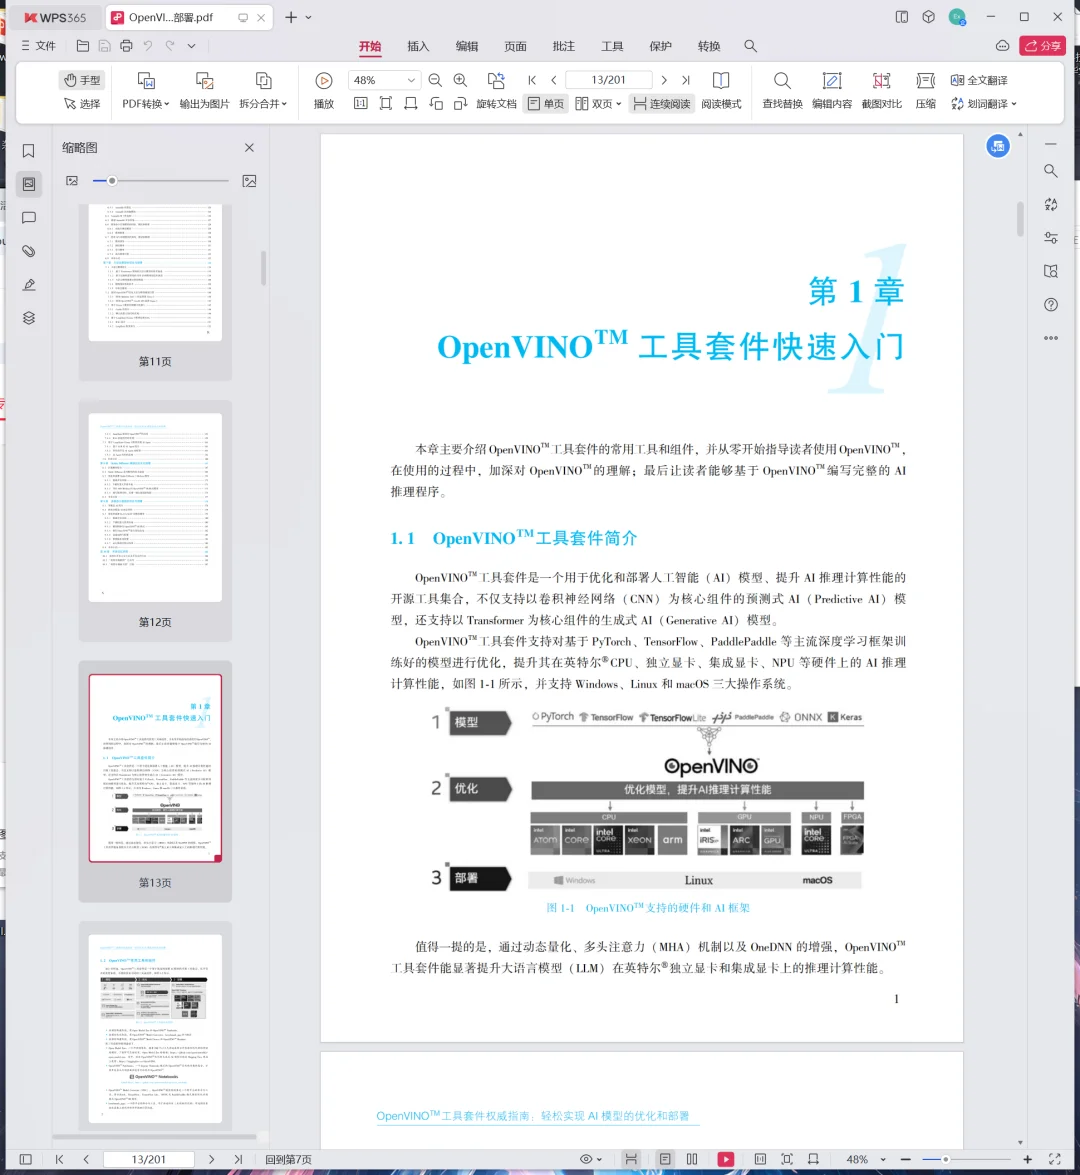Switch to 保护 ribbon tab
Image resolution: width=1080 pixels, height=1175 pixels.
pos(660,46)
